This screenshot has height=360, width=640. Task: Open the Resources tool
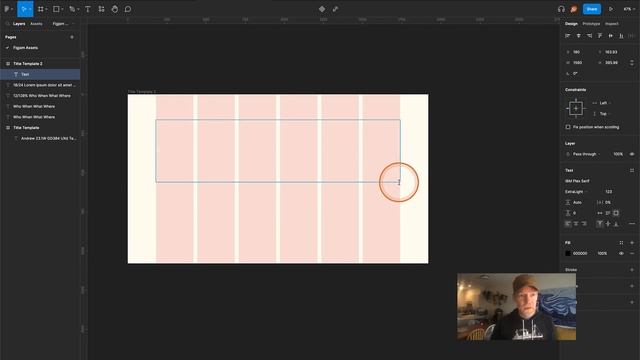click(101, 9)
